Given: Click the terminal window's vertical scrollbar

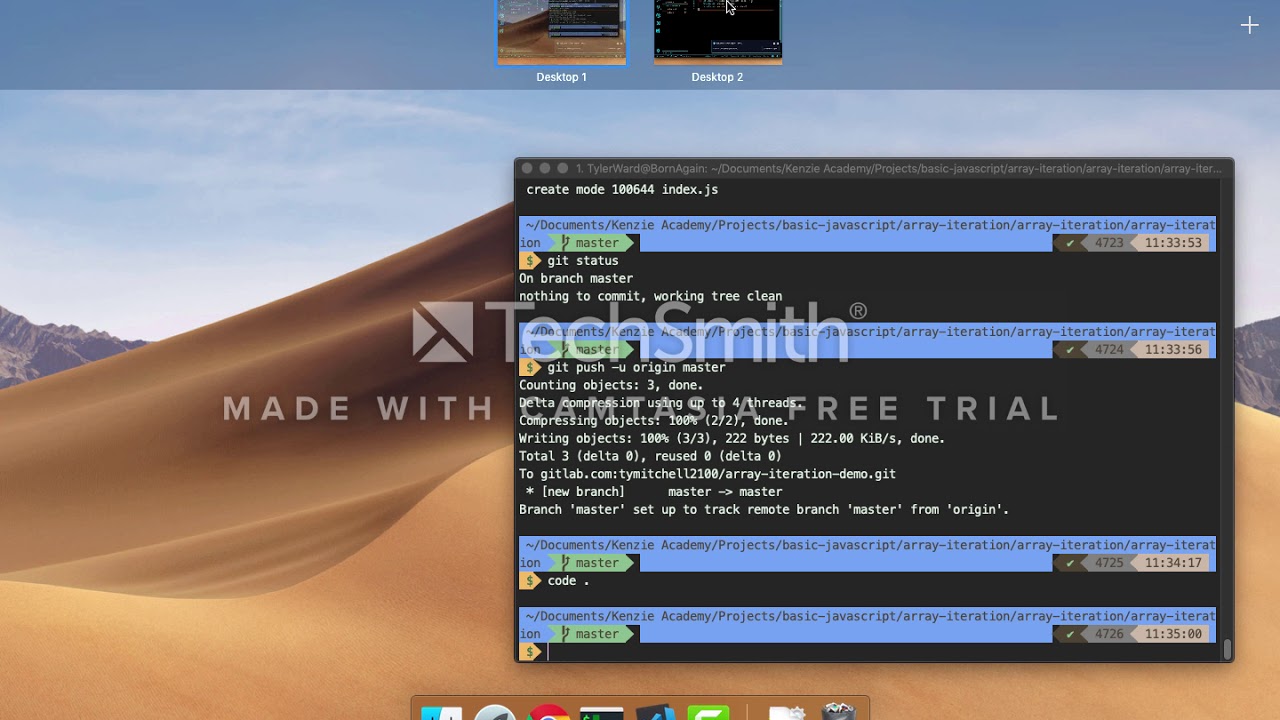Looking at the screenshot, I should click(1227, 649).
